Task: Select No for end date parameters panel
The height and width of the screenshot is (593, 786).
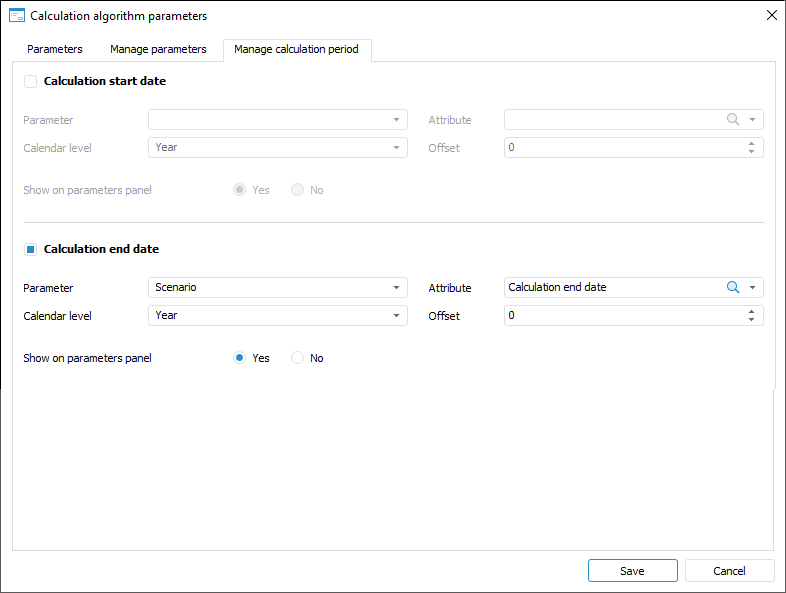Action: point(297,358)
